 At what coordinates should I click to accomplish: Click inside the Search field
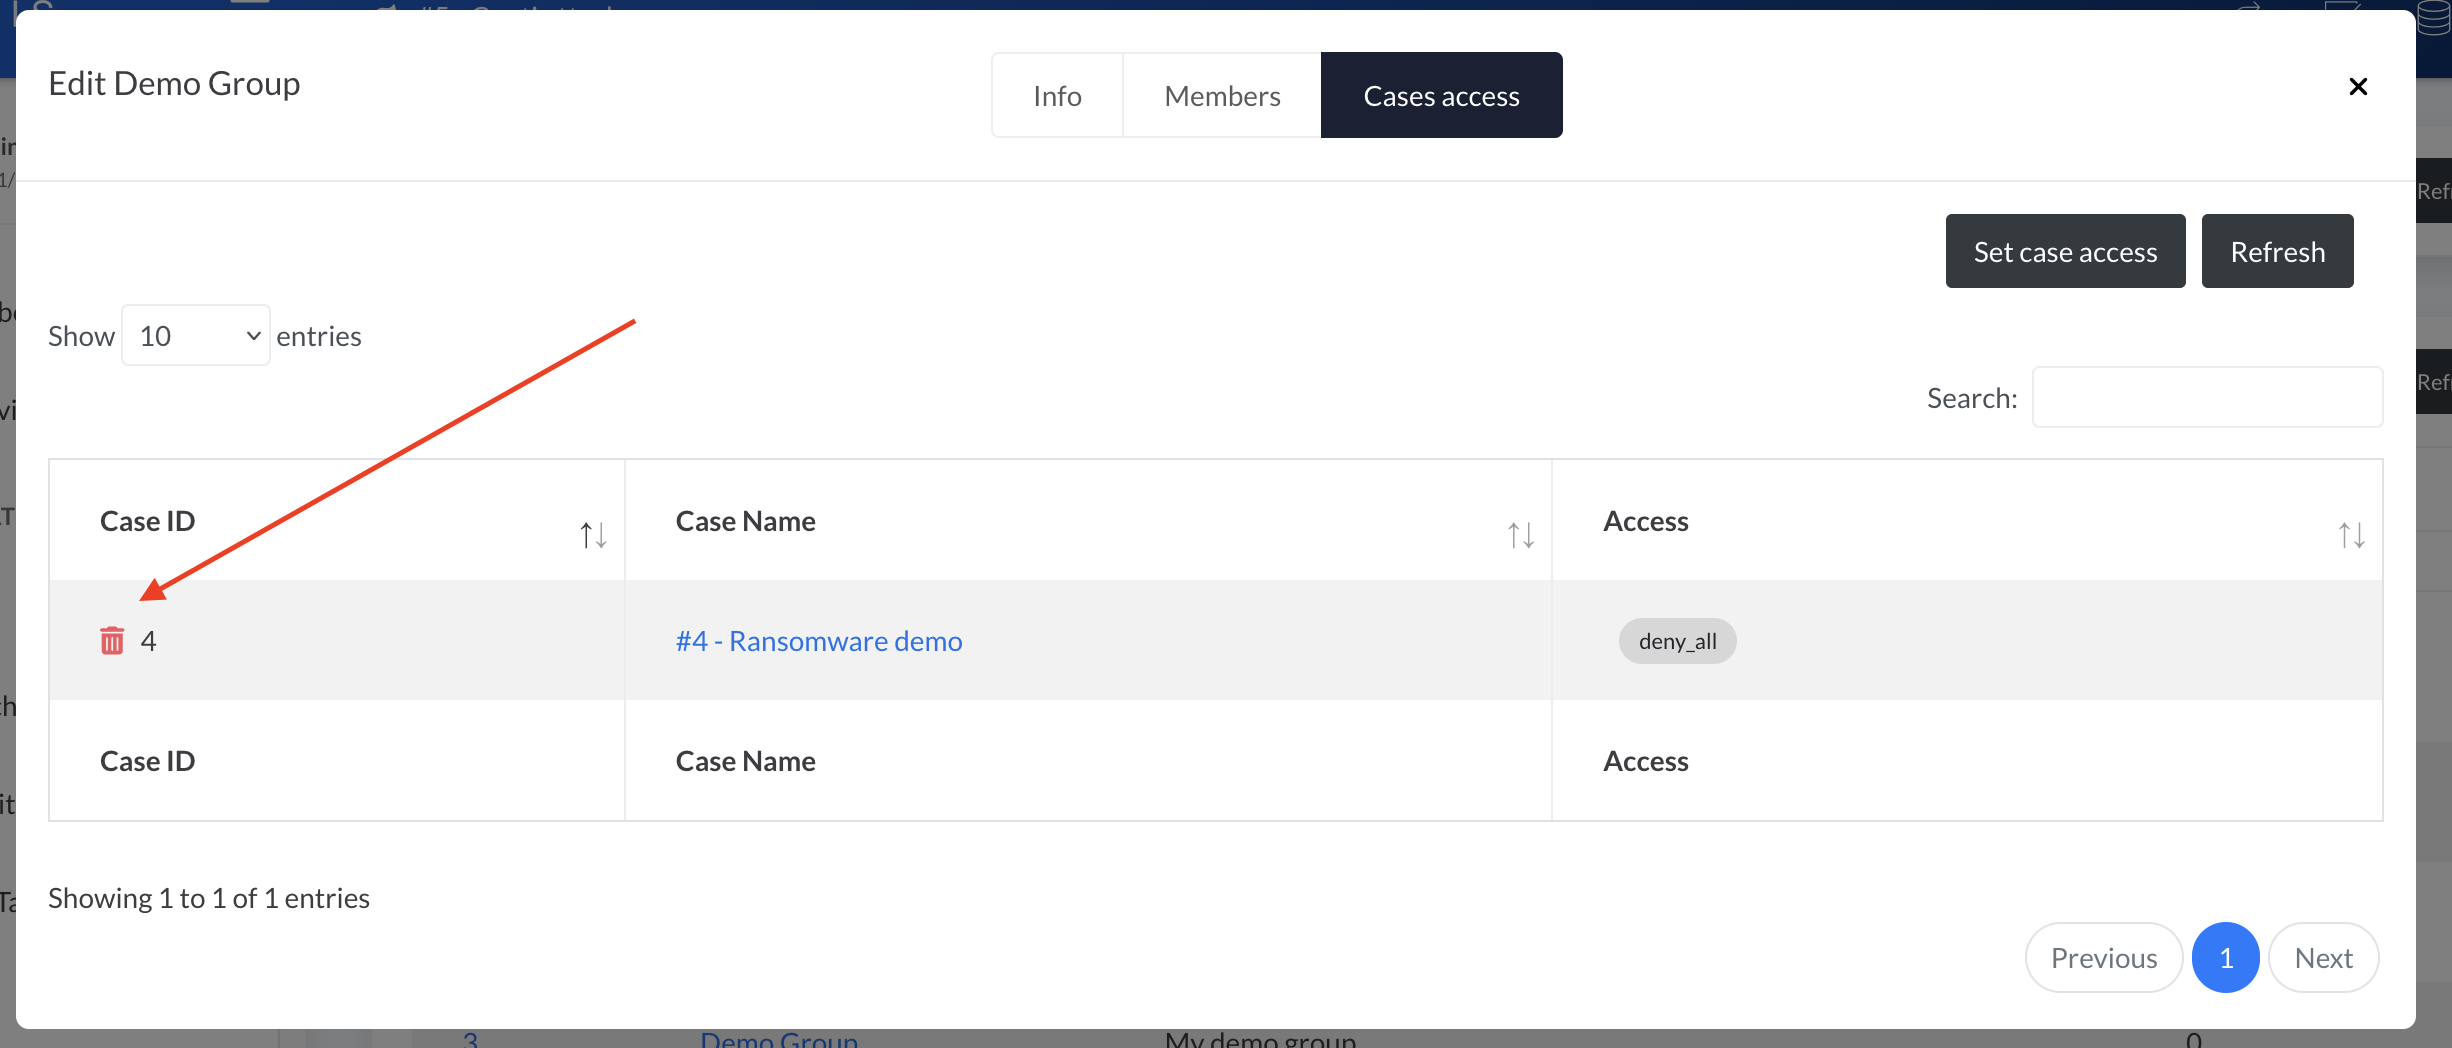coord(2207,397)
